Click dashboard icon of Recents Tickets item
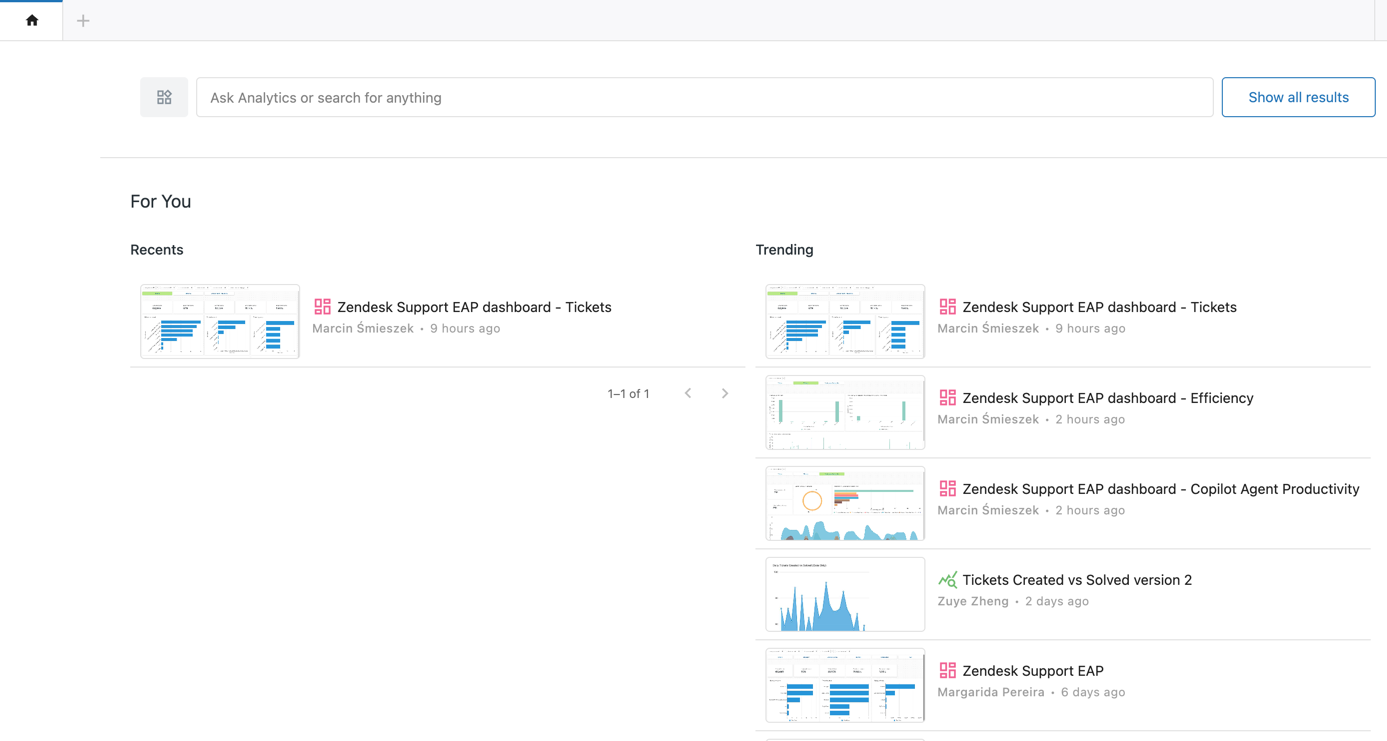The height and width of the screenshot is (741, 1387). pyautogui.click(x=322, y=307)
